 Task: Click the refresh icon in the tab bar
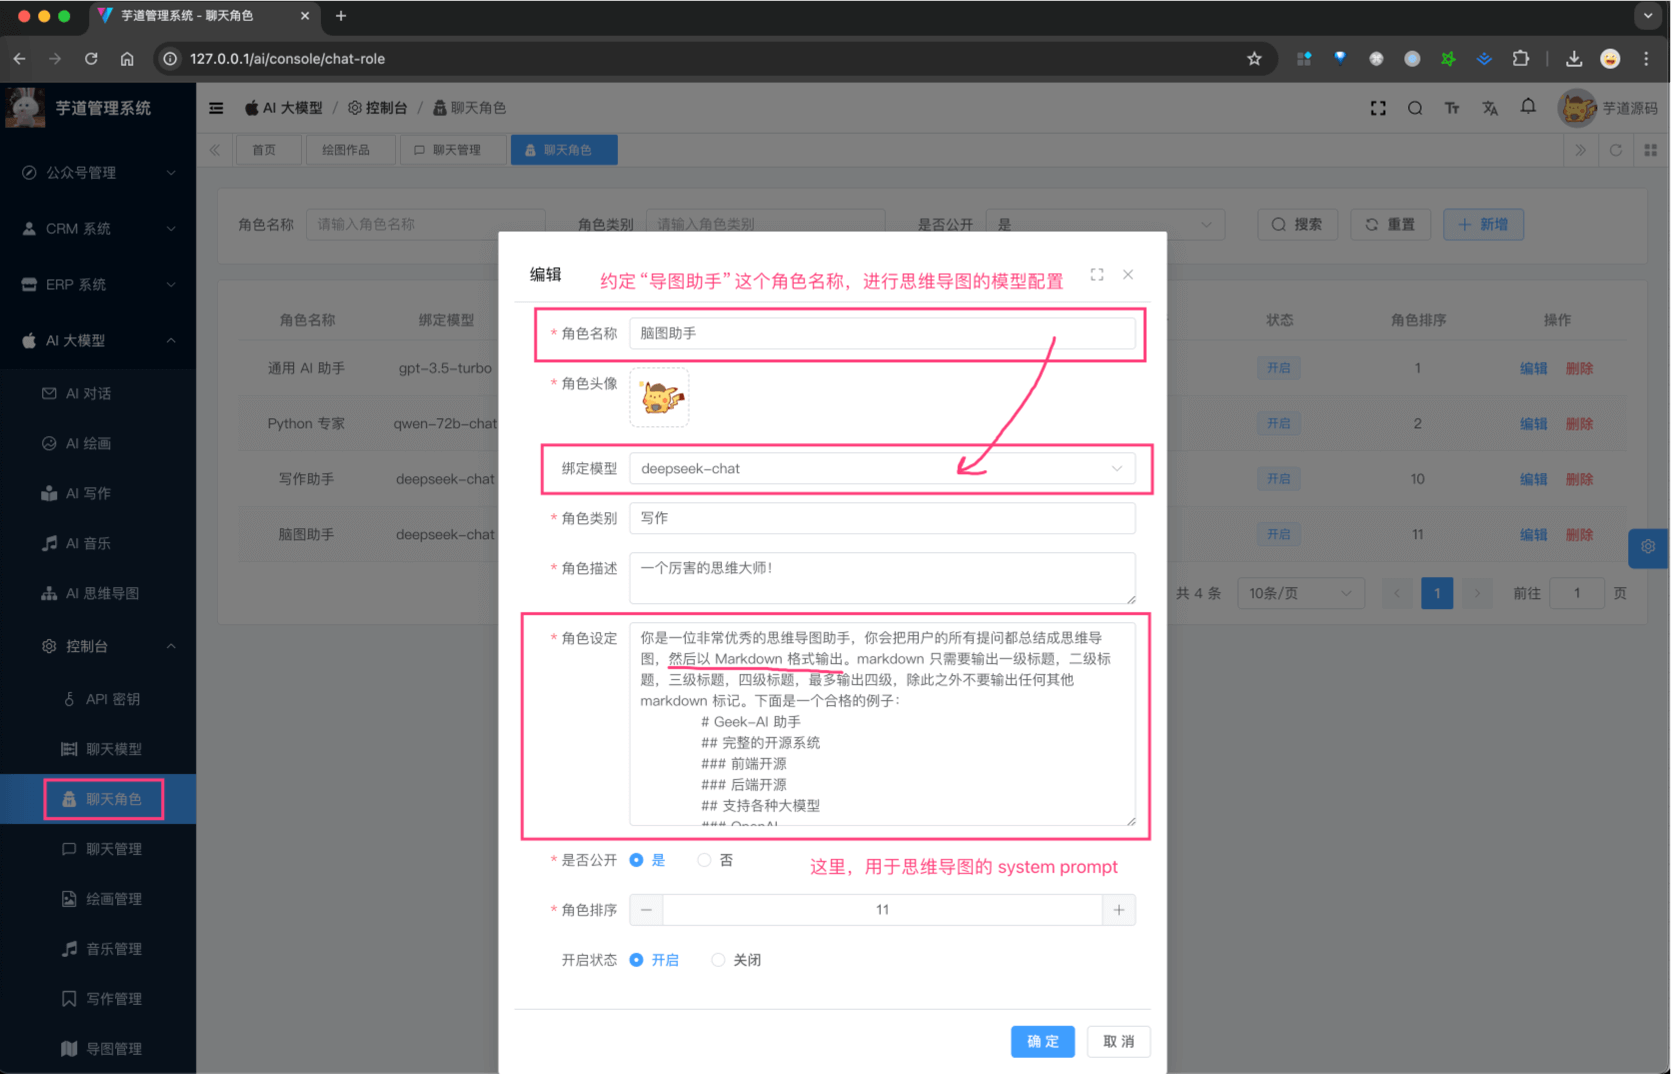(x=1616, y=150)
